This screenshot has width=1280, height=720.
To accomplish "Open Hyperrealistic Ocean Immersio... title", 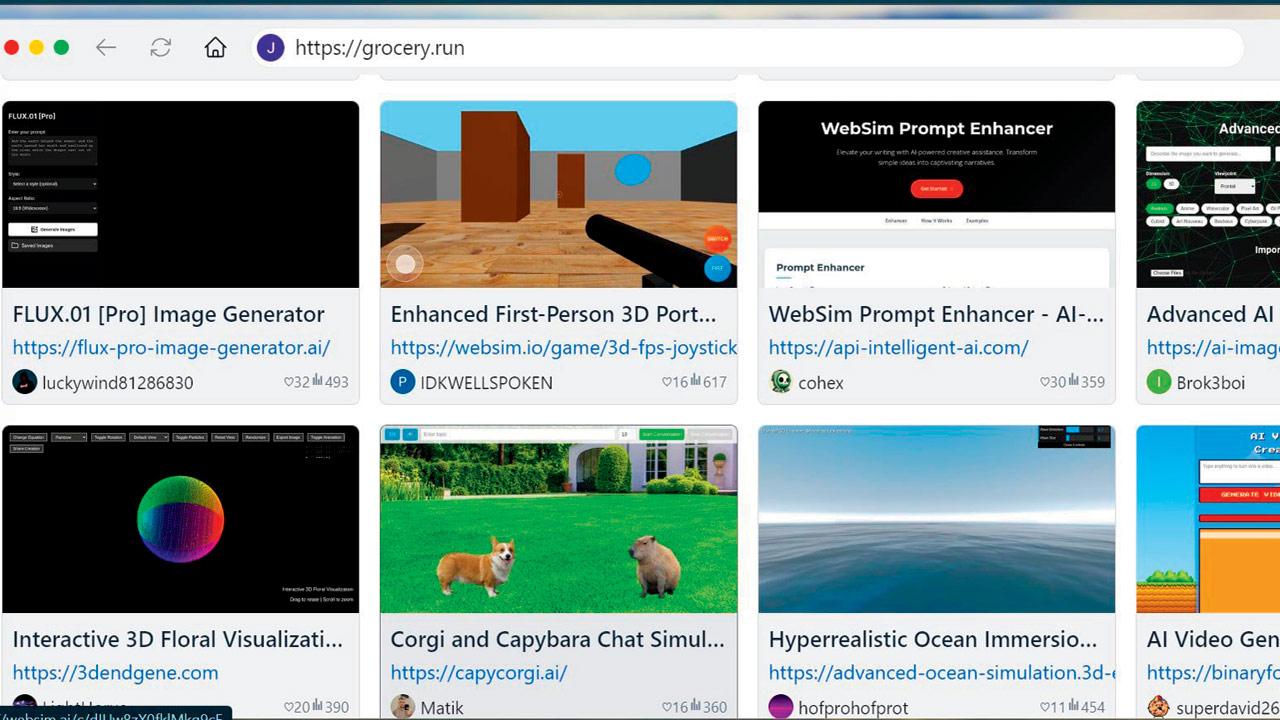I will (932, 639).
